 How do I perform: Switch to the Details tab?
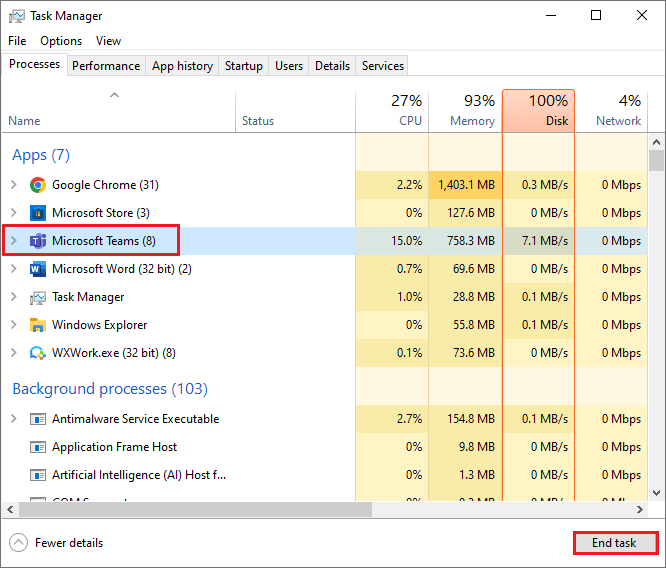(332, 66)
